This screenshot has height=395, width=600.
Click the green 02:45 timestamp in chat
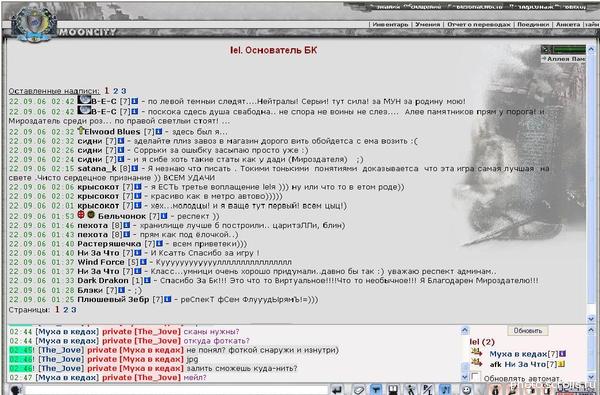coord(21,350)
